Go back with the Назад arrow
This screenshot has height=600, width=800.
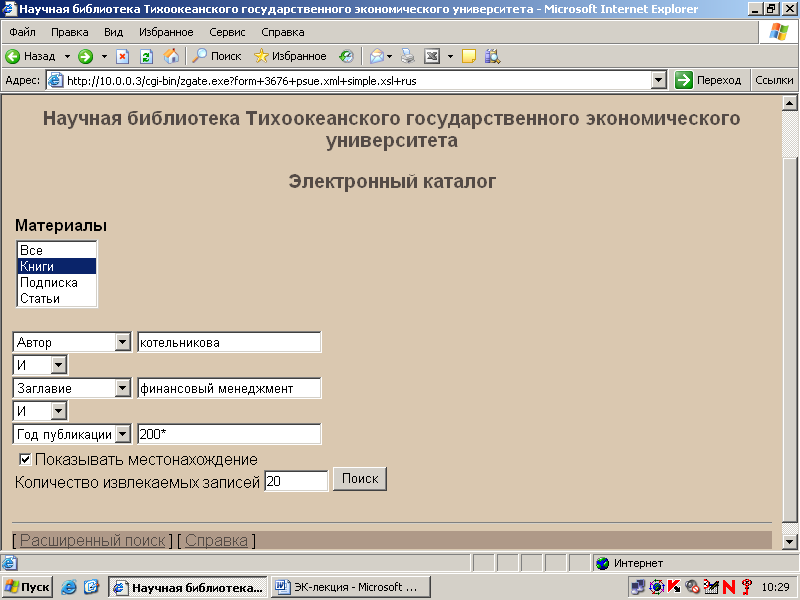click(x=30, y=56)
